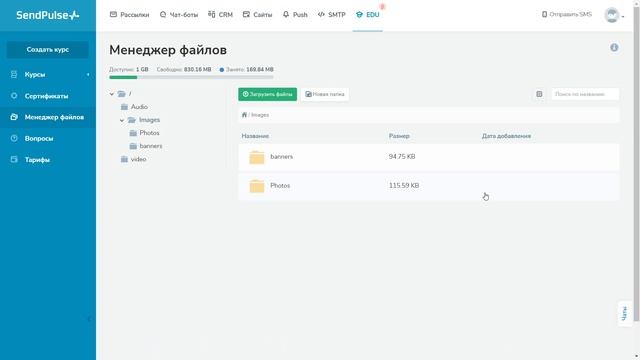The image size is (640, 360).
Task: Click the Менеджер файлов sidebar icon
Action: point(14,117)
